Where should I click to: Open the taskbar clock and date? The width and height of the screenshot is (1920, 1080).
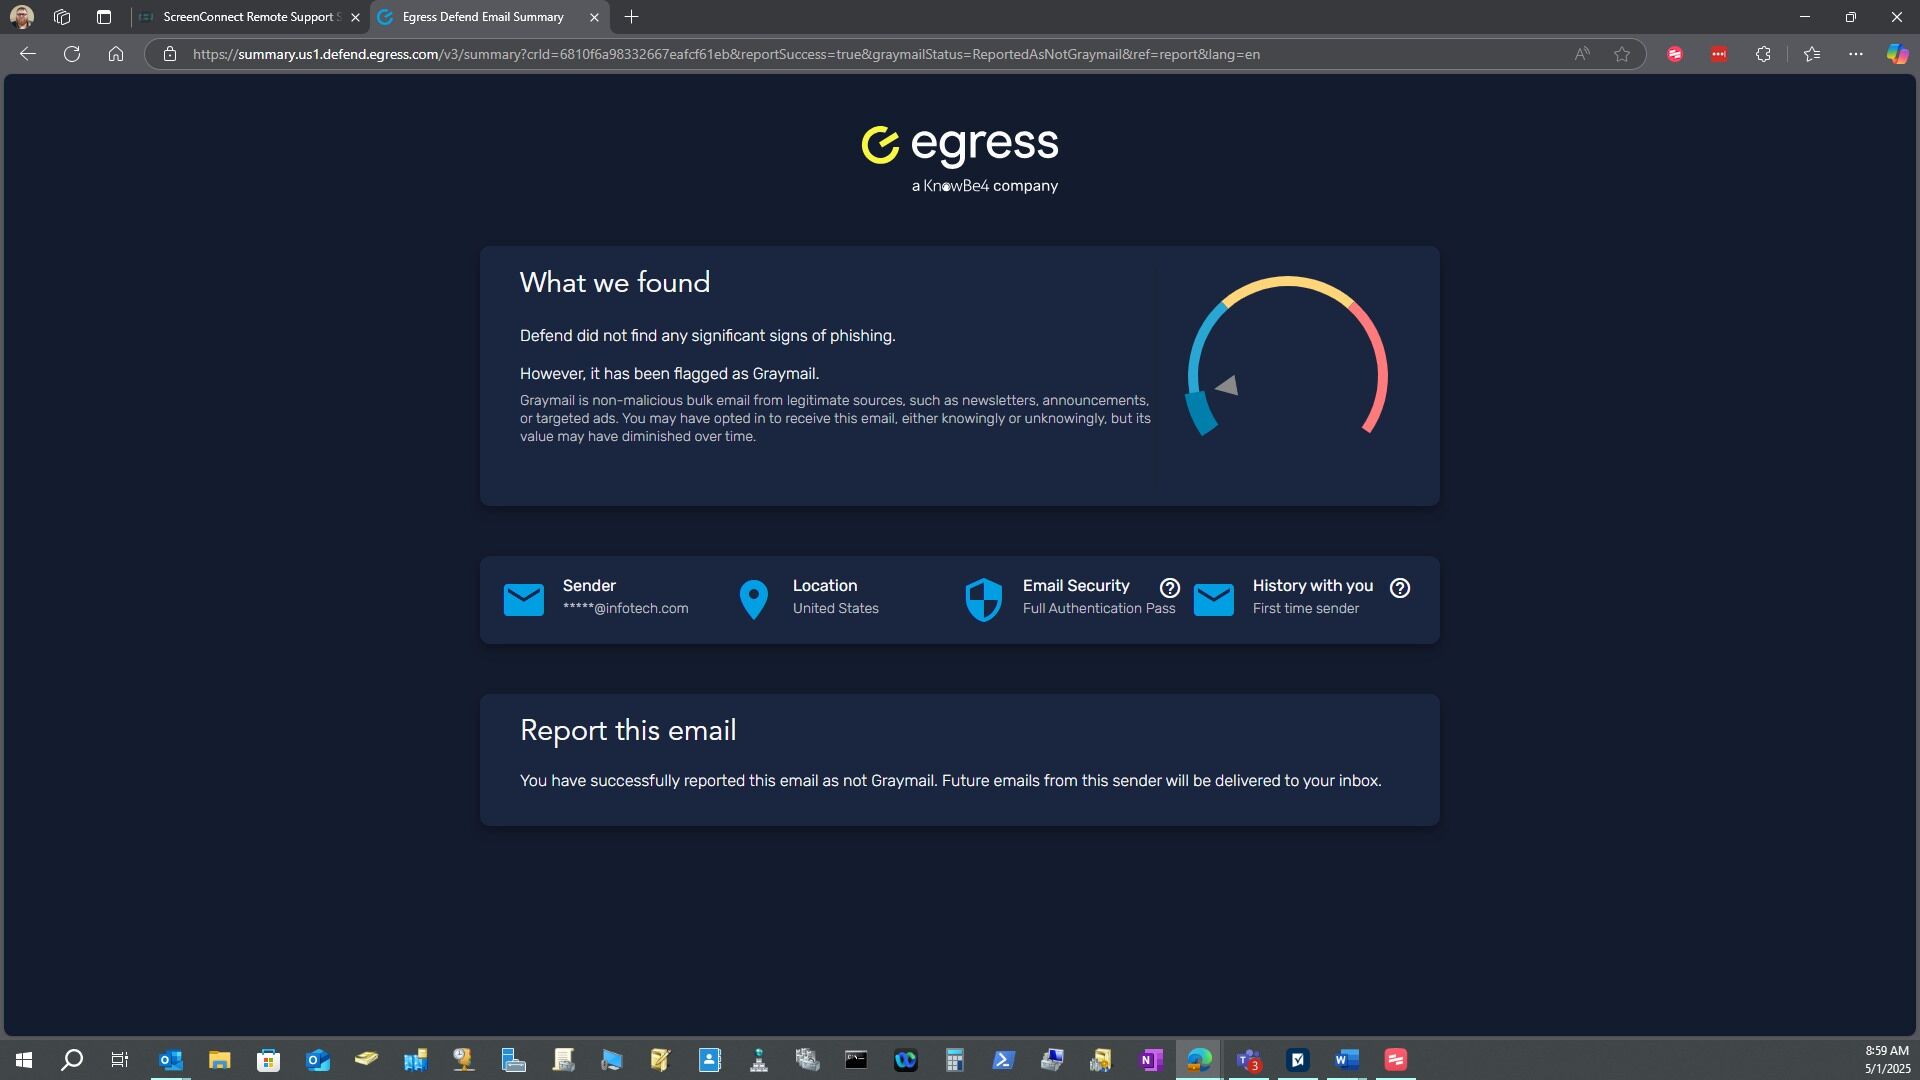coord(1886,1060)
